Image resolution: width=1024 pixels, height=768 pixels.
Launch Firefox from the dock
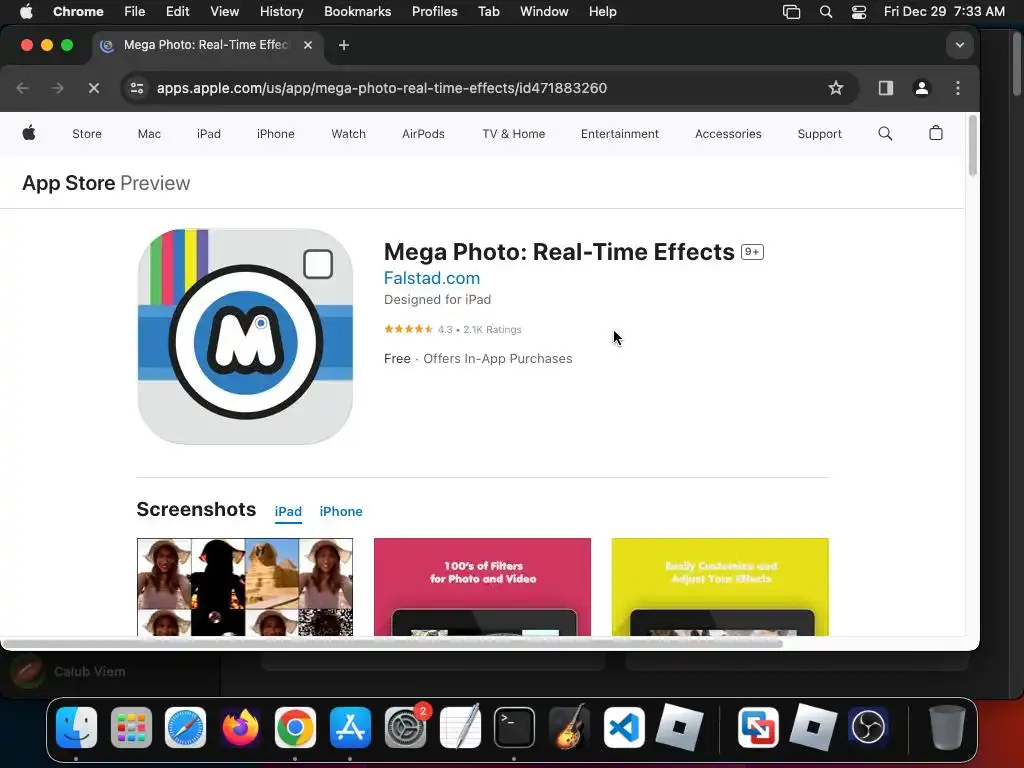tap(240, 727)
